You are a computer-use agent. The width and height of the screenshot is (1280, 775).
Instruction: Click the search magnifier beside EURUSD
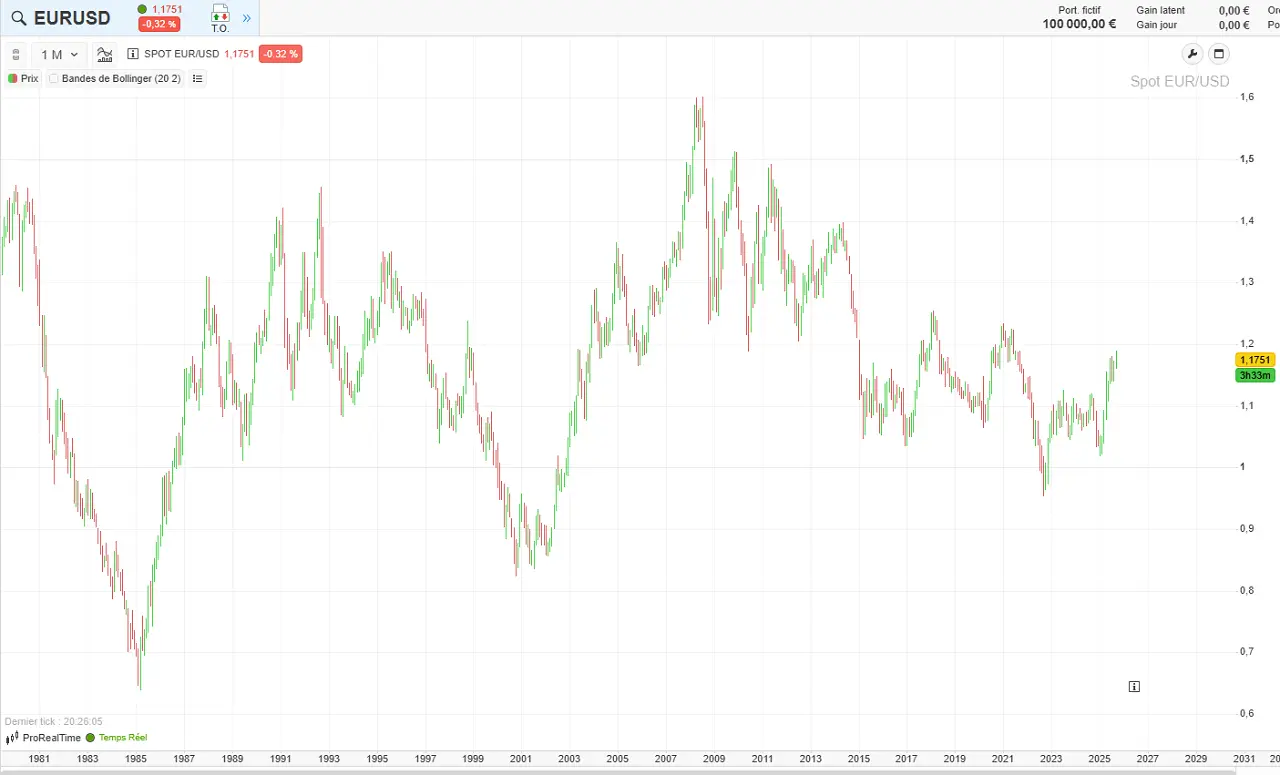pyautogui.click(x=18, y=18)
